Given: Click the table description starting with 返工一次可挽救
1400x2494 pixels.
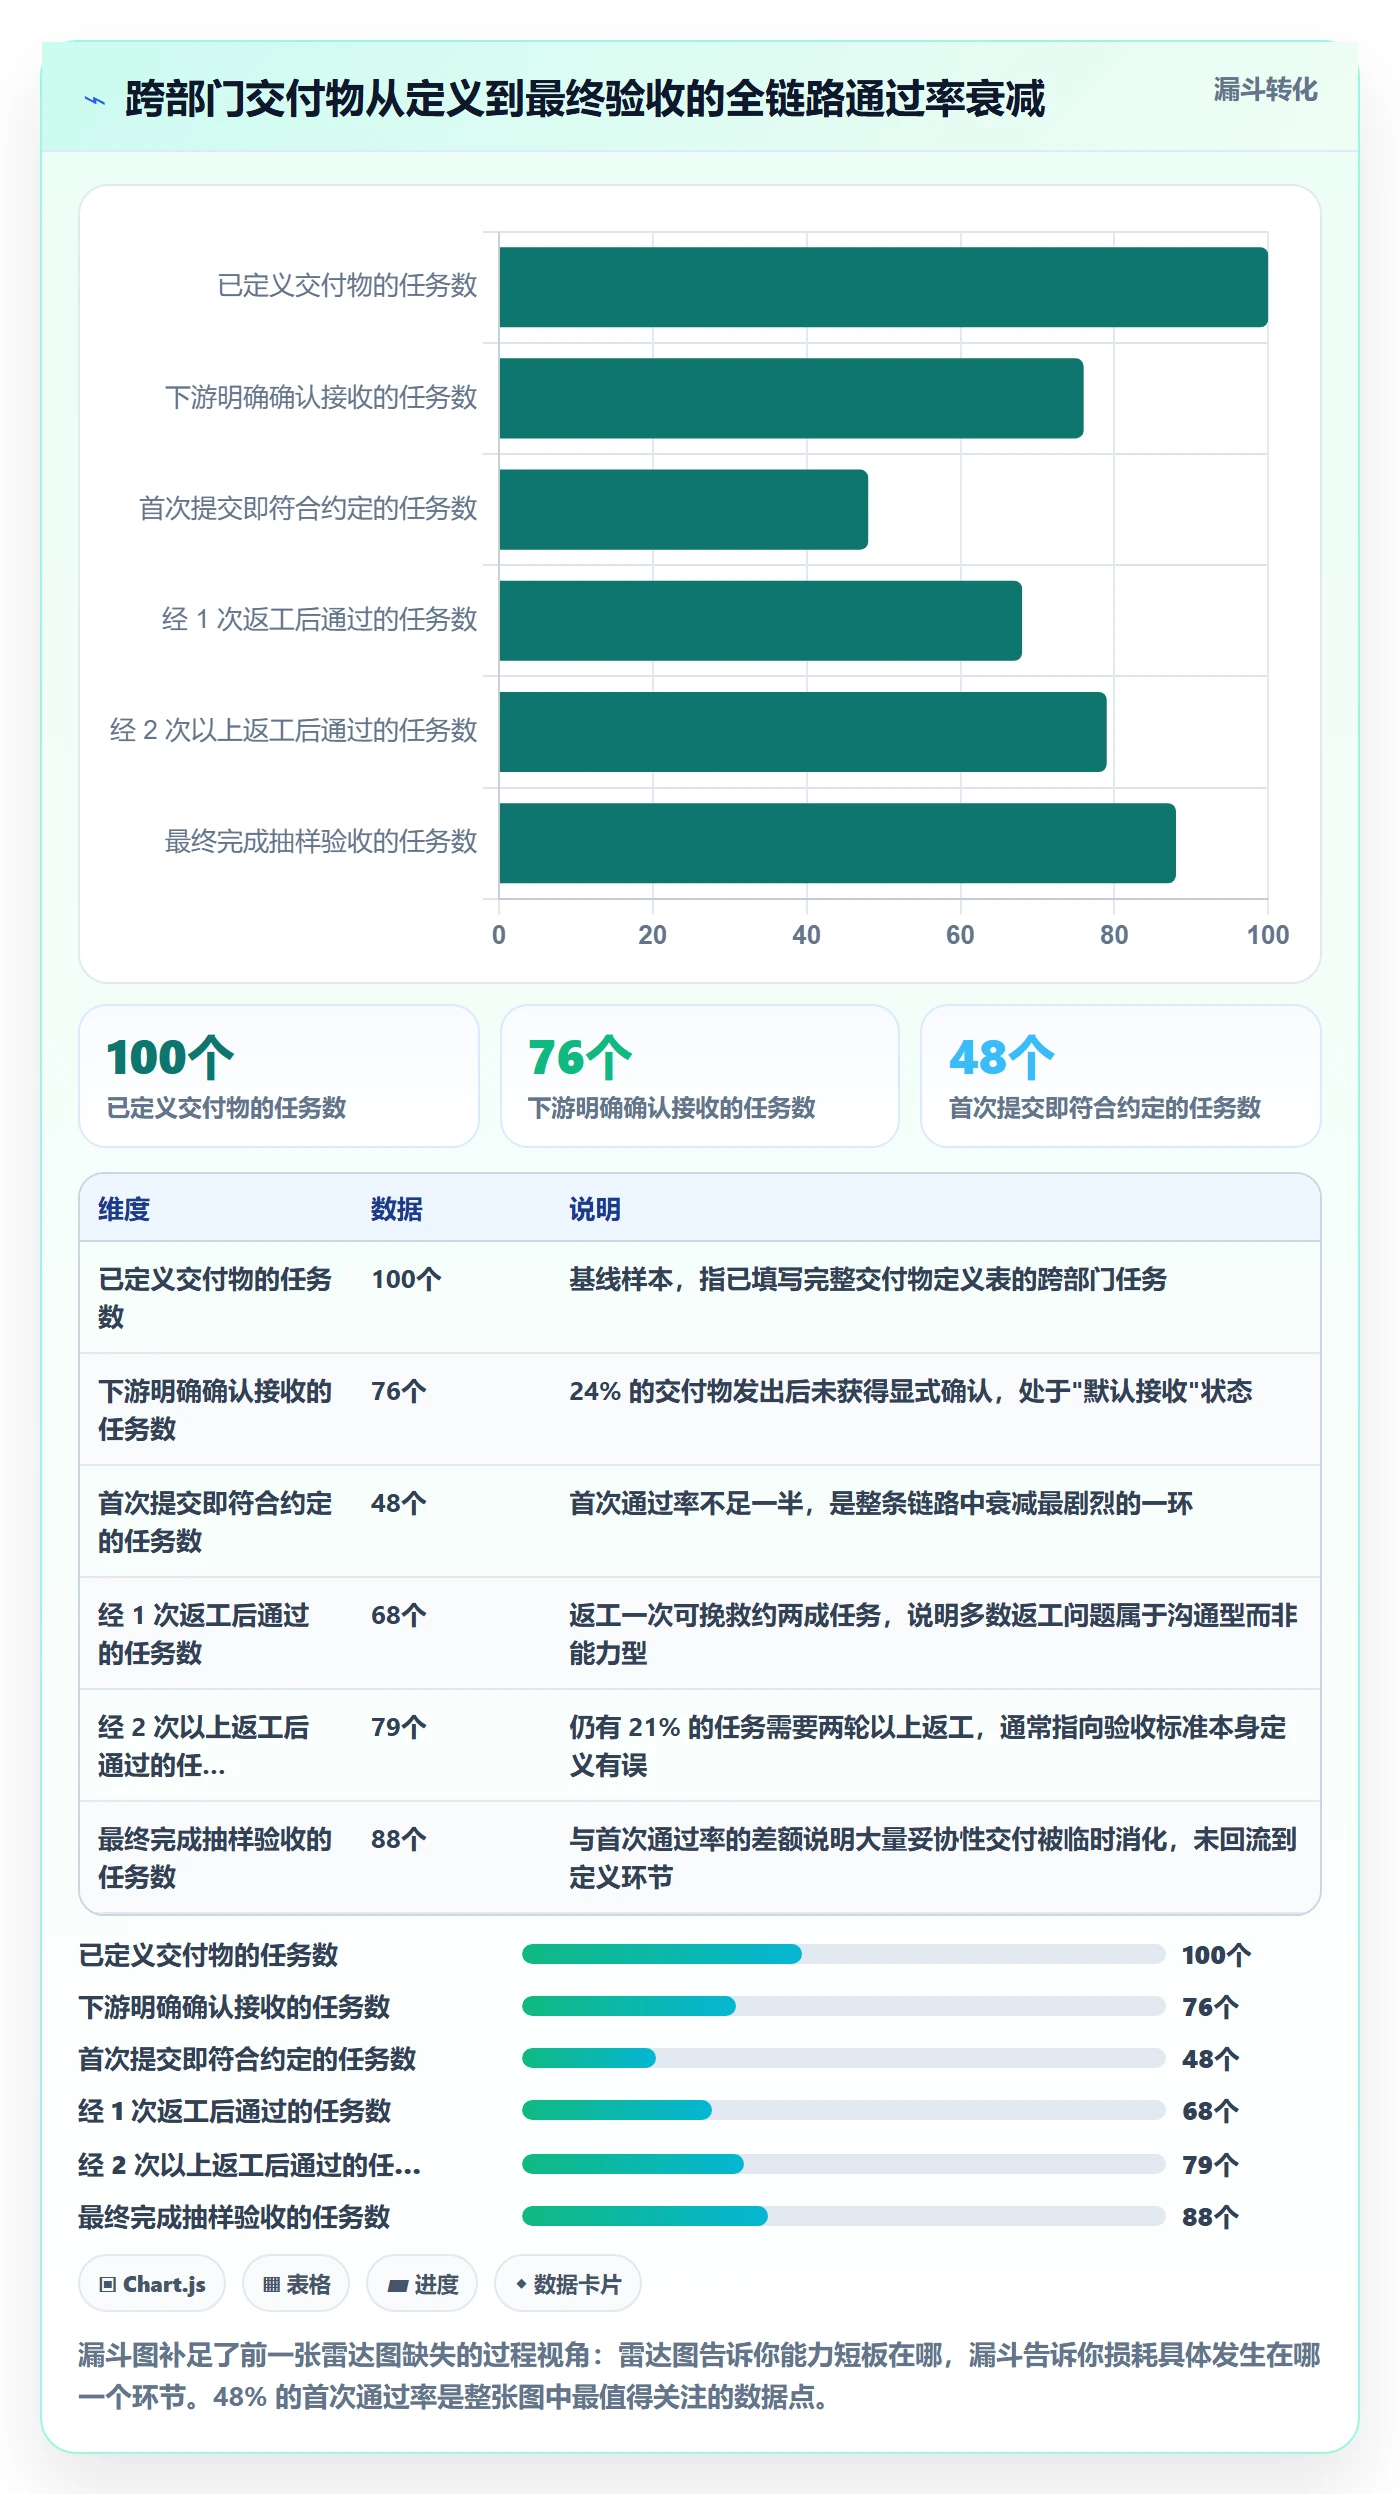Looking at the screenshot, I should click(933, 1634).
